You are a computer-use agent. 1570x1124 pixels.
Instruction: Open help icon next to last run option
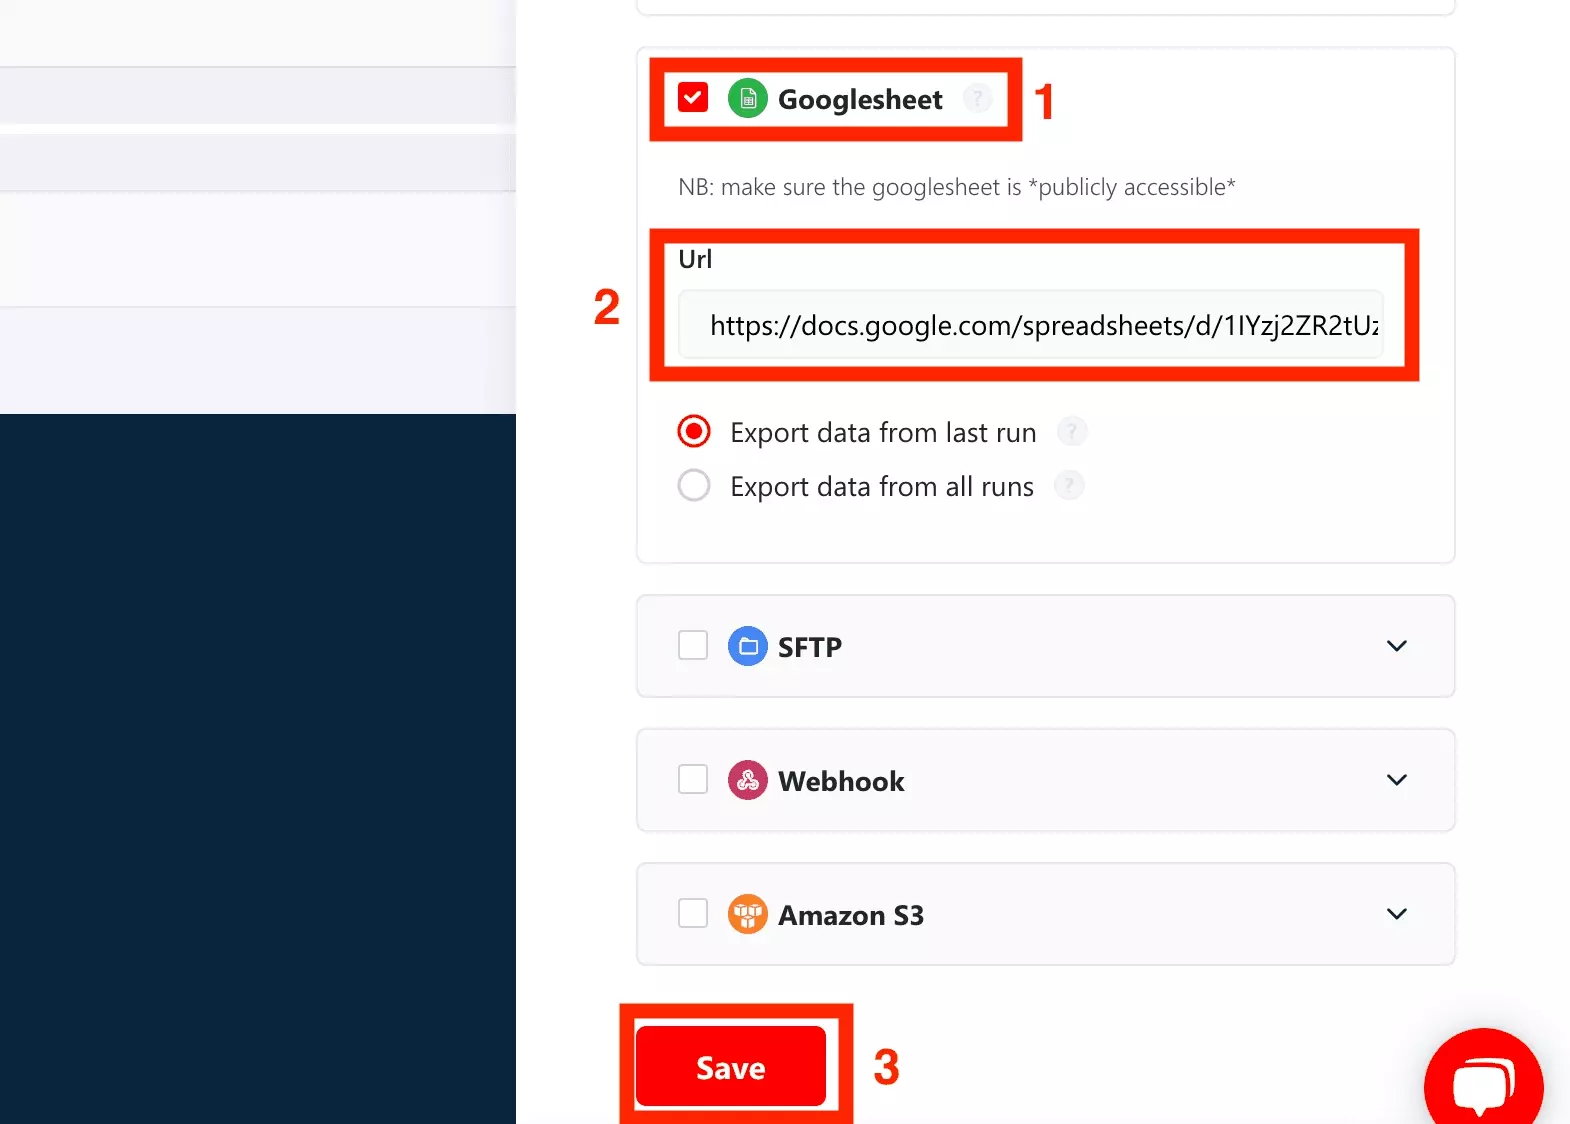(1071, 432)
